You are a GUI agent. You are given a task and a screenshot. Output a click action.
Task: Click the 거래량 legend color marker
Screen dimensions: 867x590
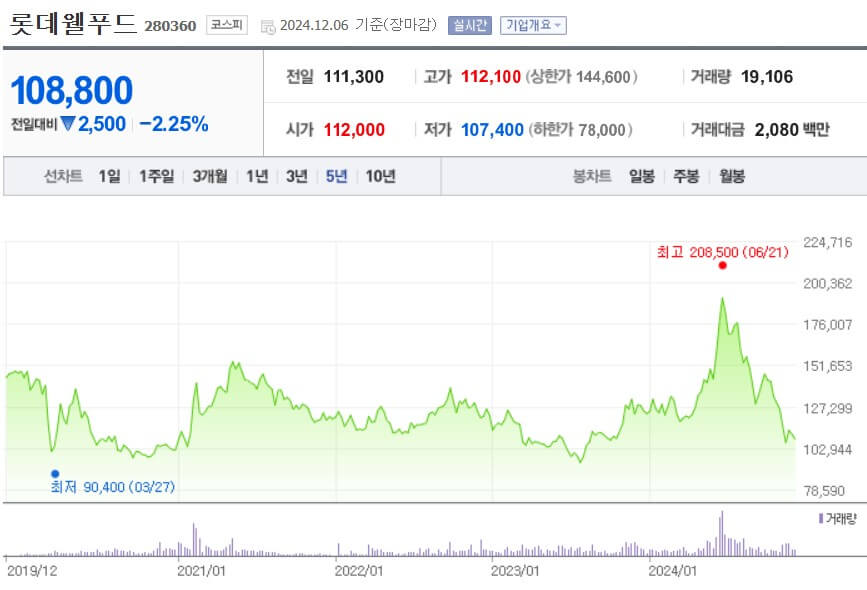(x=821, y=518)
